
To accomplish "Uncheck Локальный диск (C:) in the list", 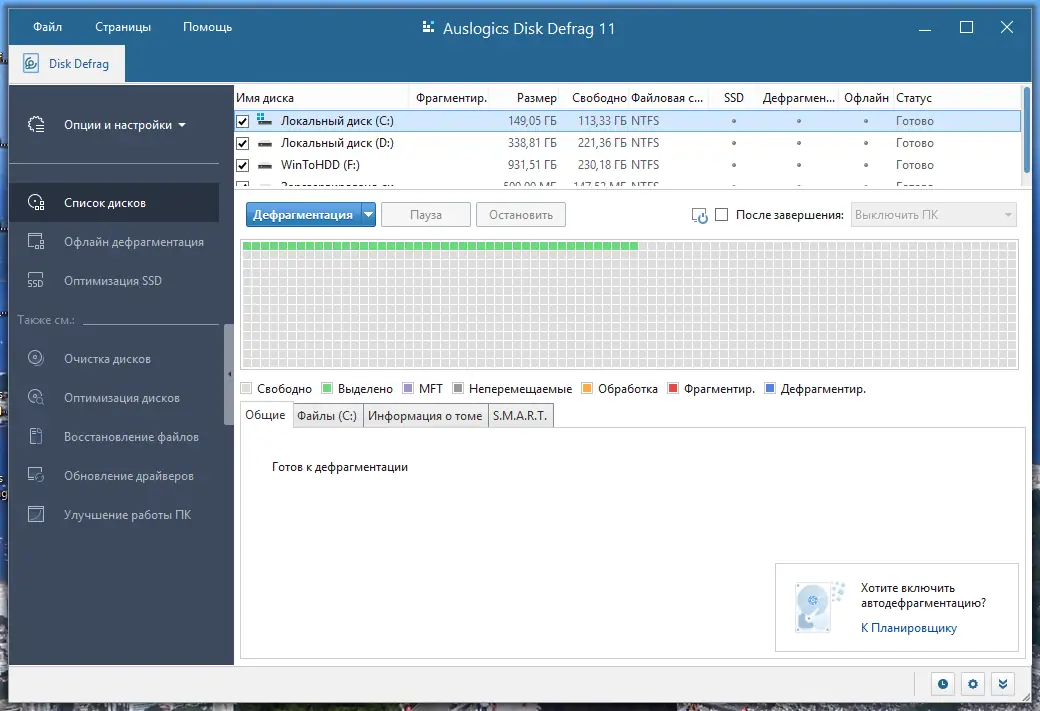I will pos(244,120).
